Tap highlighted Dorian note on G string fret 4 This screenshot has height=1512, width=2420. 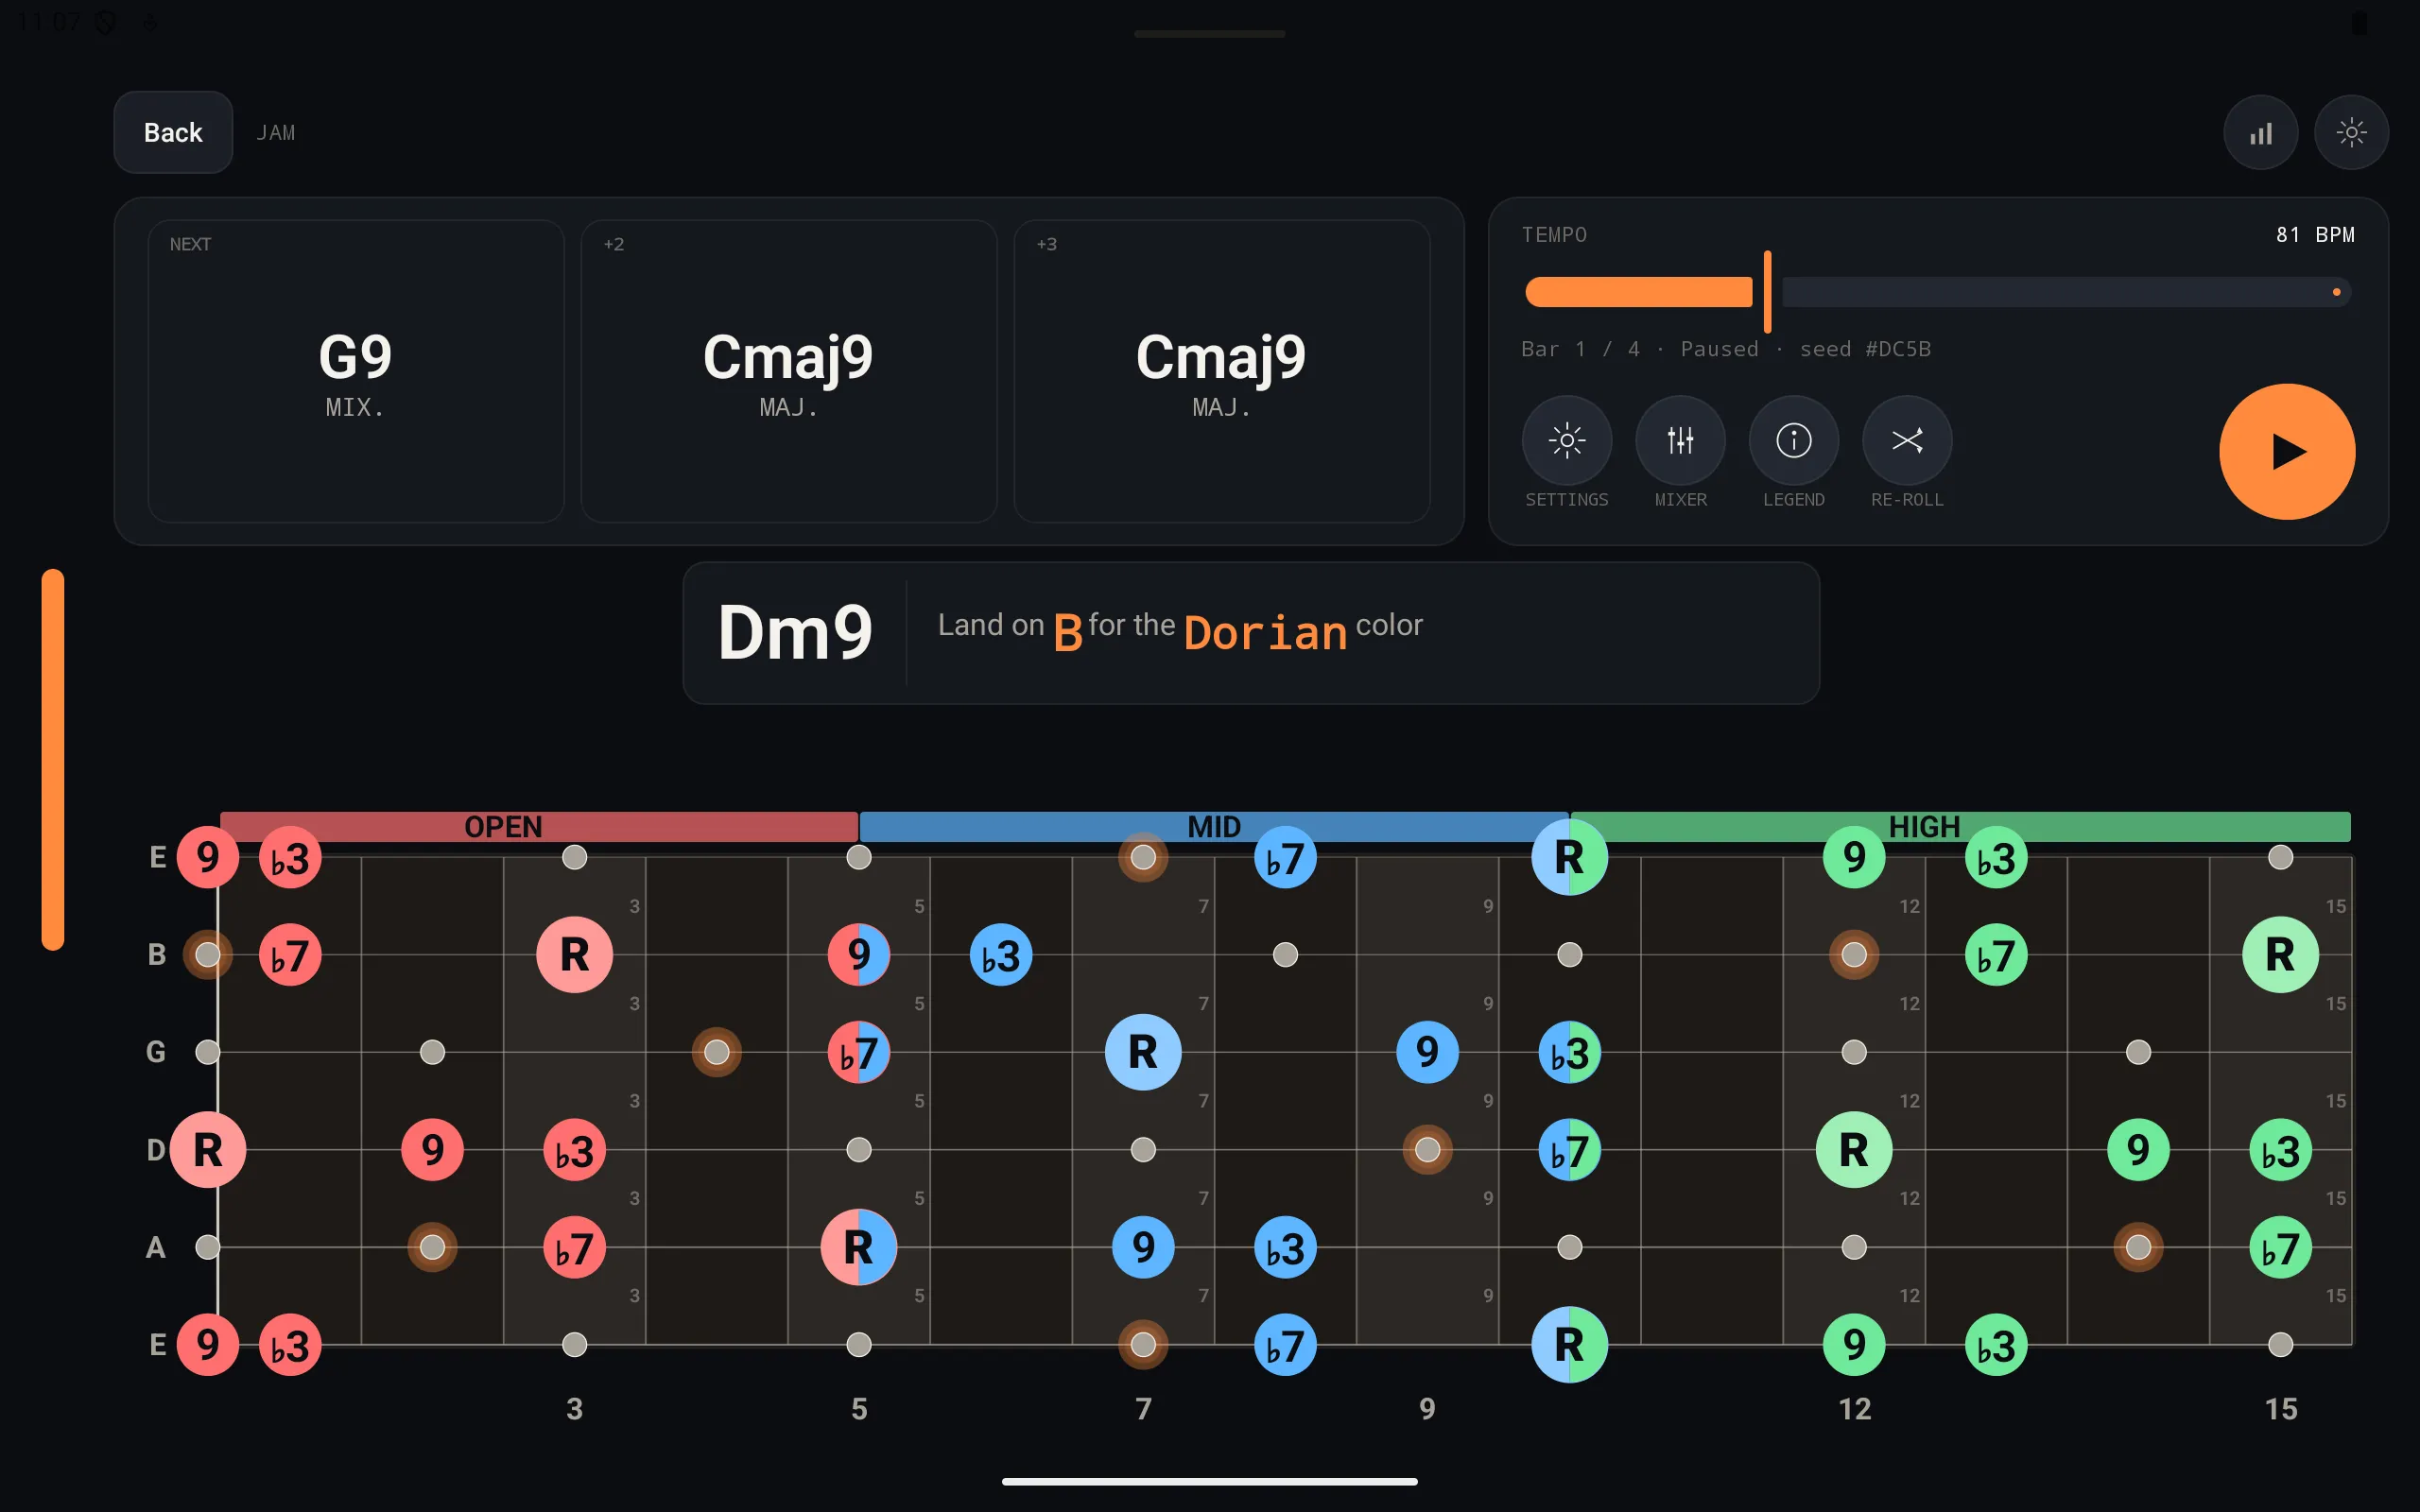coord(717,1052)
